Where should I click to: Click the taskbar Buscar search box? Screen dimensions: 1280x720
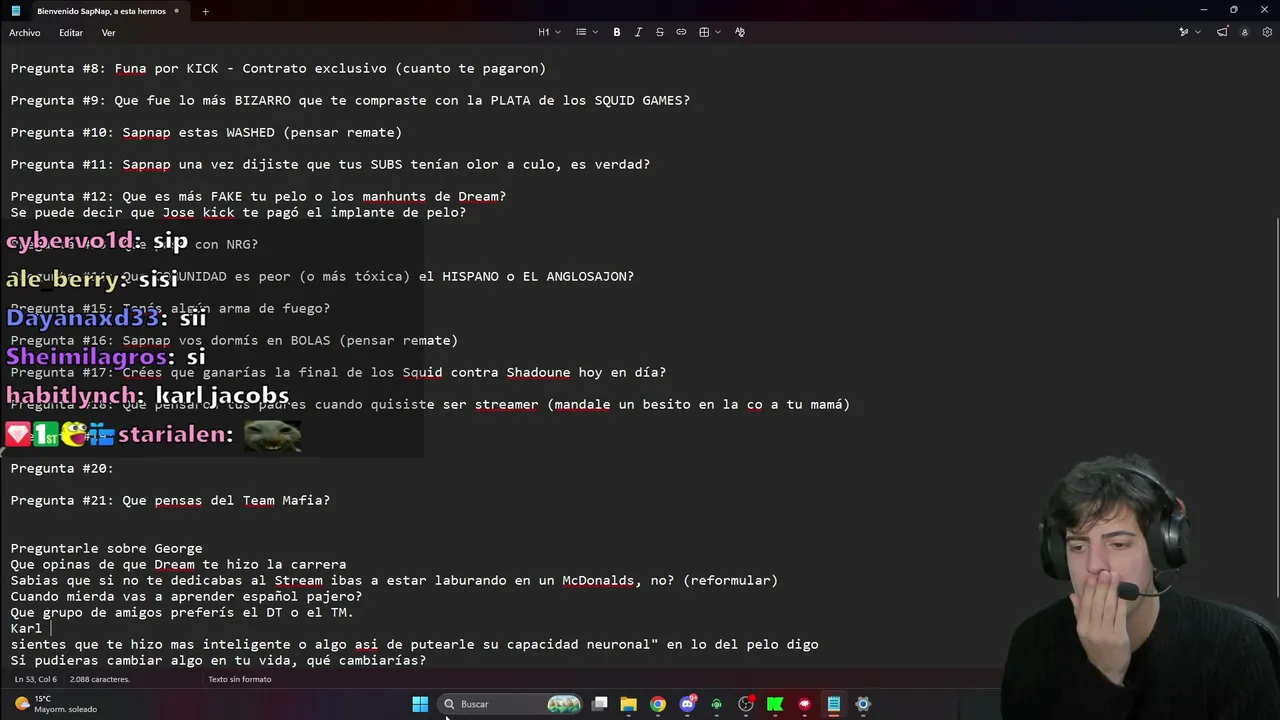512,704
